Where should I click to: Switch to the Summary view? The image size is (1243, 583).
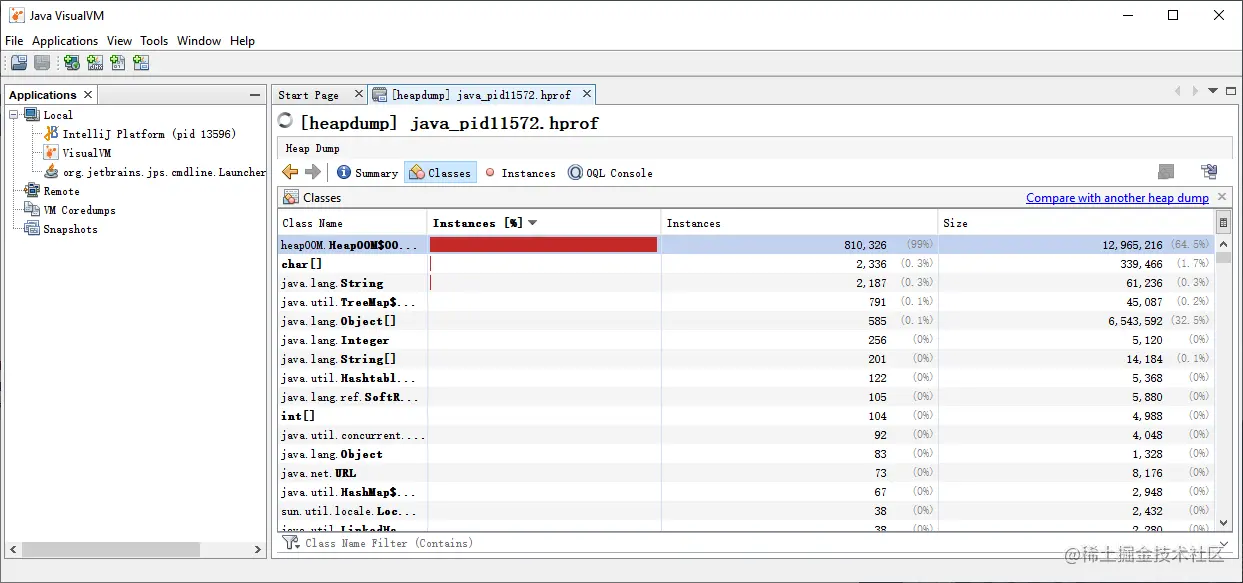coord(367,173)
